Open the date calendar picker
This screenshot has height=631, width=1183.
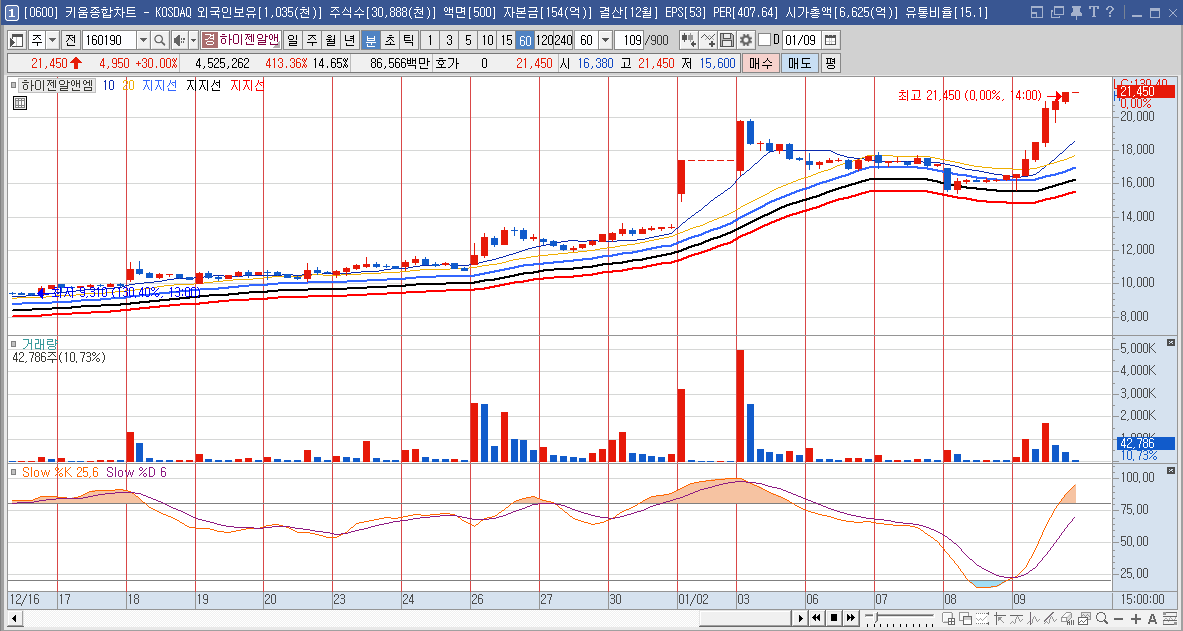click(x=831, y=40)
